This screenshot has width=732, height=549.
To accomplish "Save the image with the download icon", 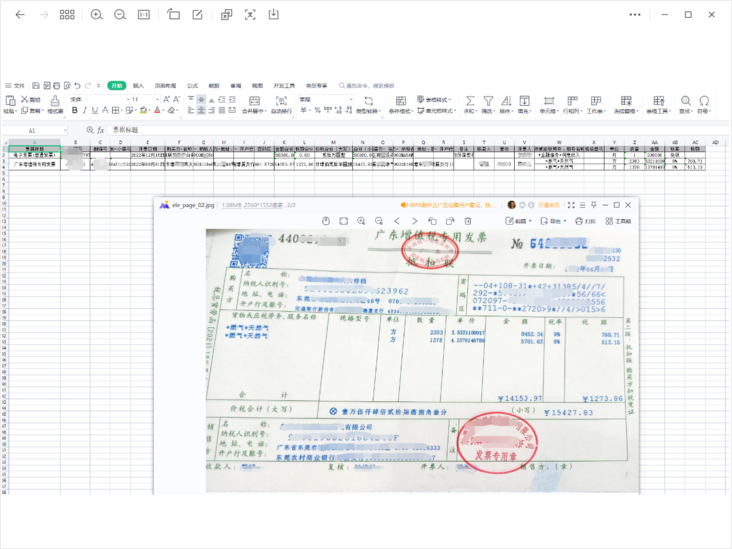I will click(274, 14).
